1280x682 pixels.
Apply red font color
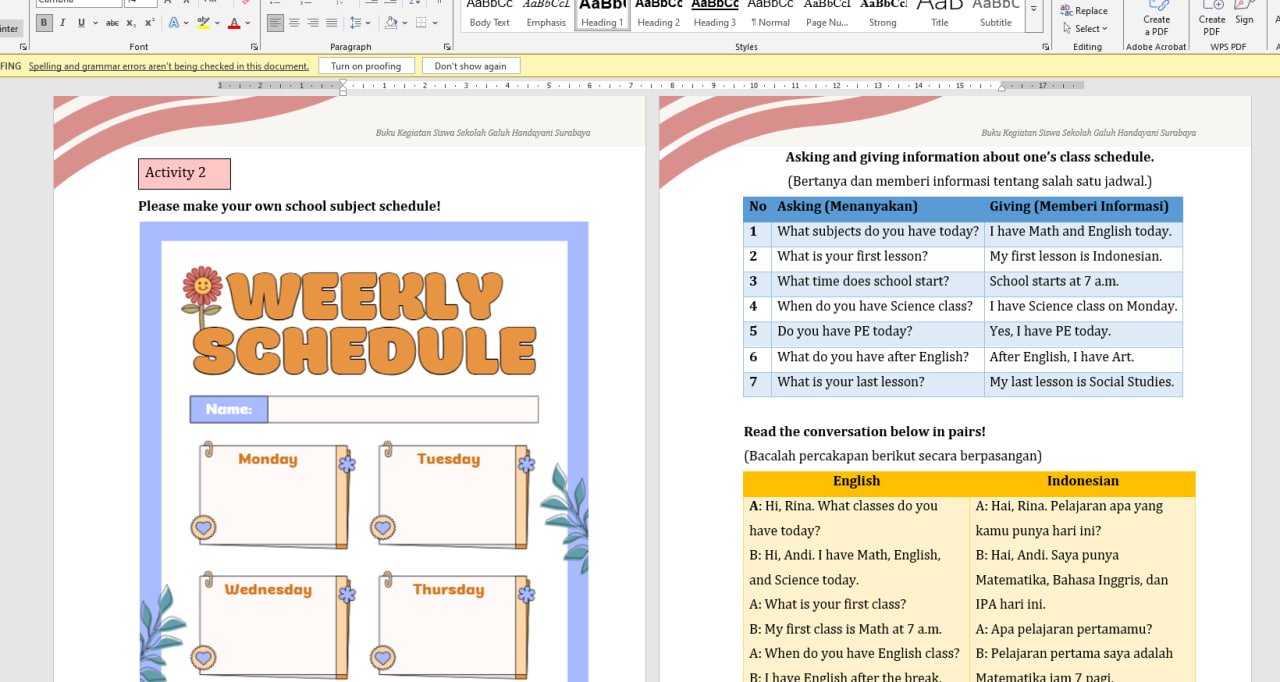click(x=234, y=22)
